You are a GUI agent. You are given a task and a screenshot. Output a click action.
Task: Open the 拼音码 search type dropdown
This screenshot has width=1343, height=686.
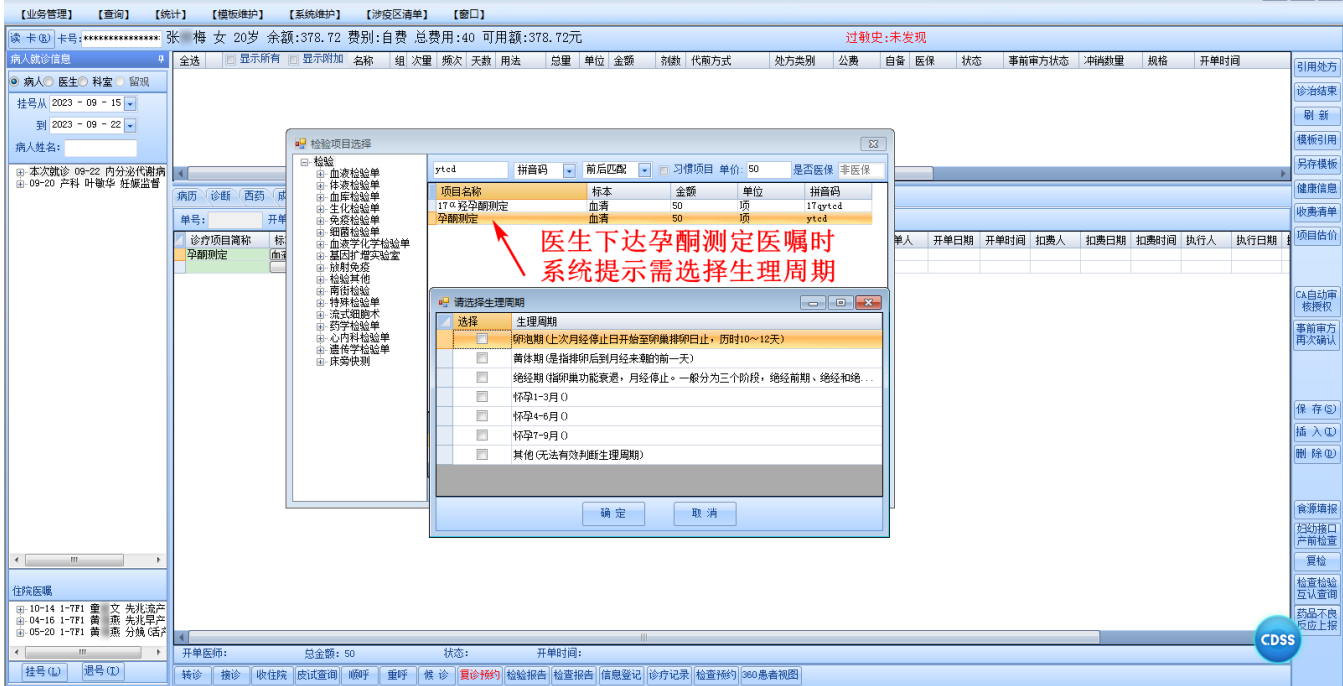point(570,171)
